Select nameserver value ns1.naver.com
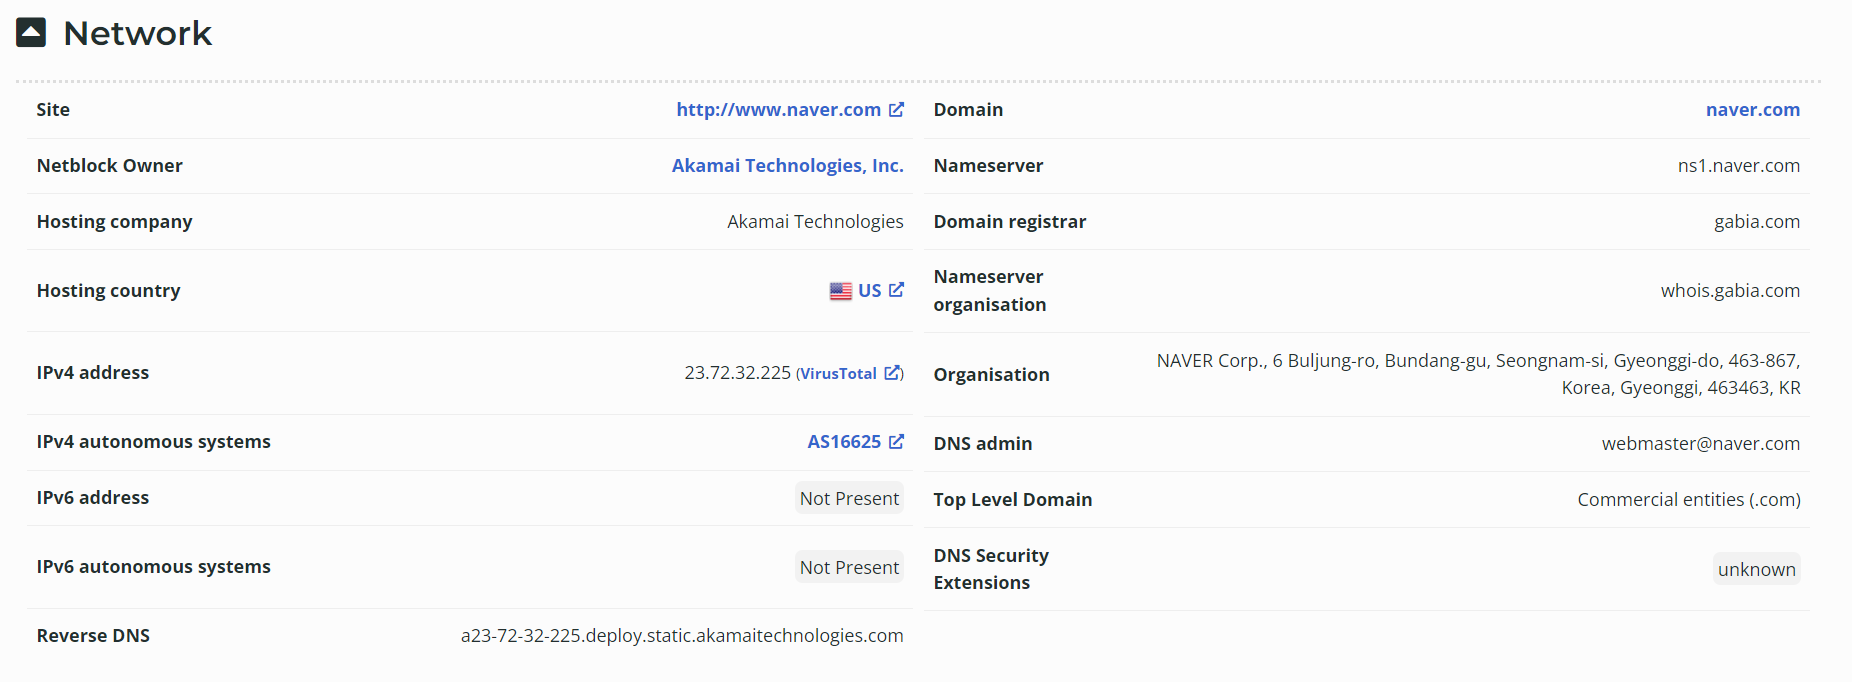1852x682 pixels. [x=1738, y=166]
